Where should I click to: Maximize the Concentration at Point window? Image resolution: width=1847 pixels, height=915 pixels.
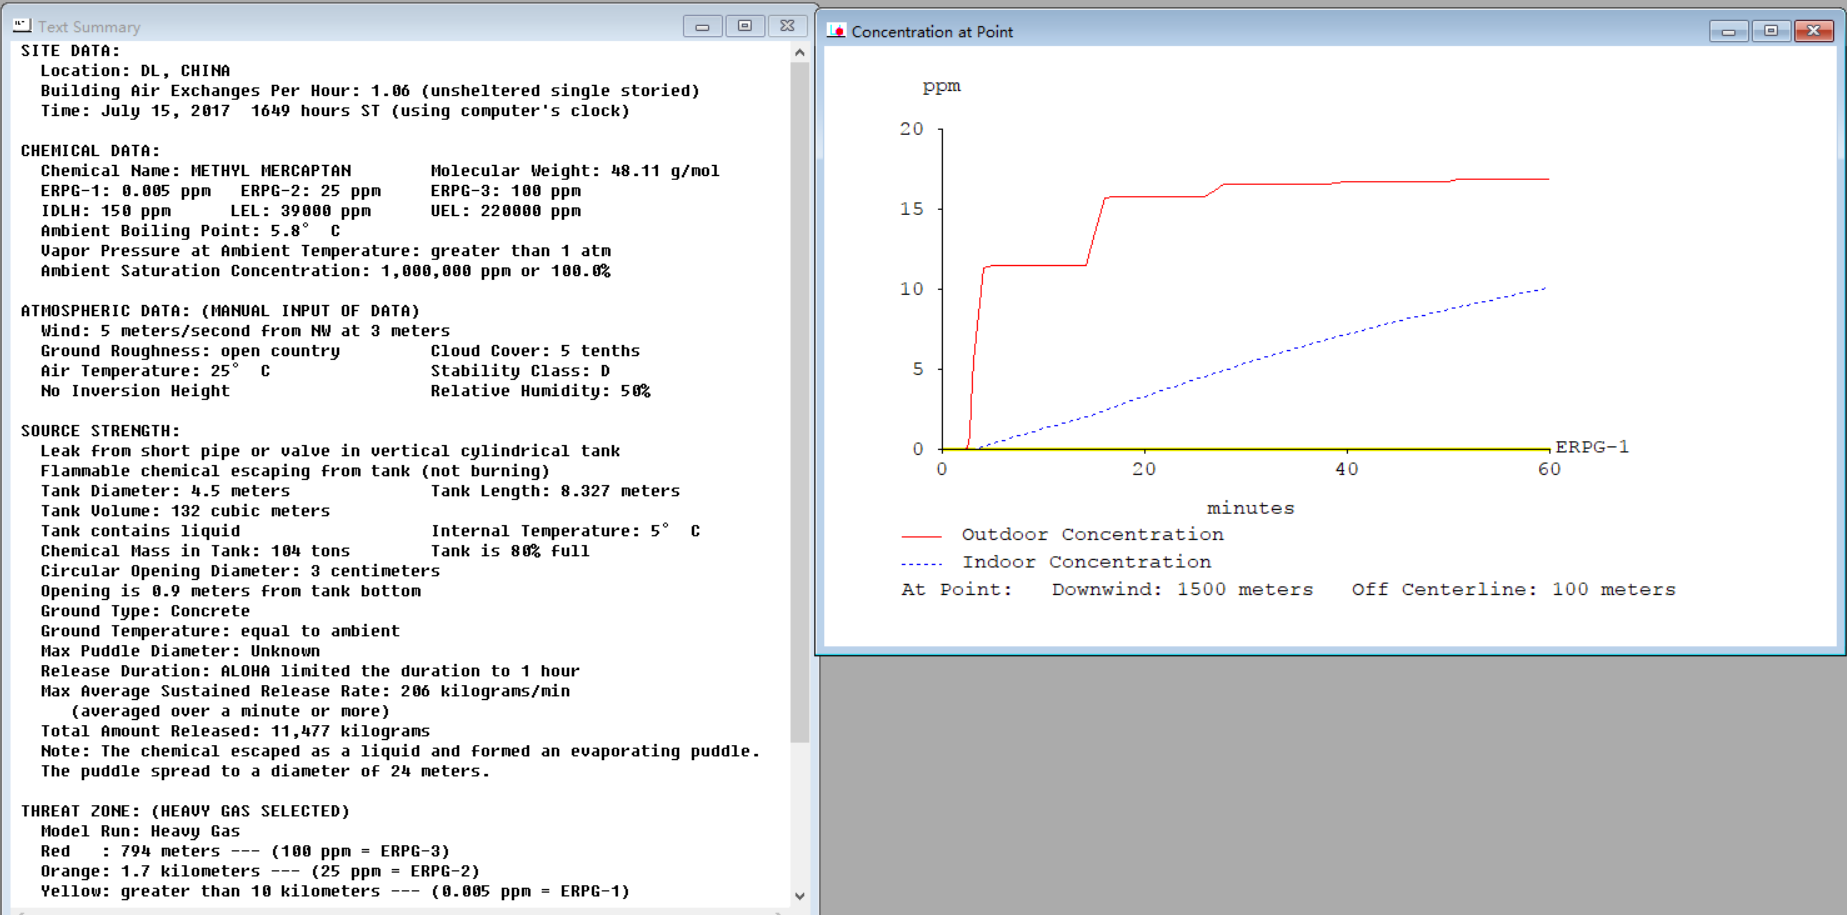(1771, 31)
